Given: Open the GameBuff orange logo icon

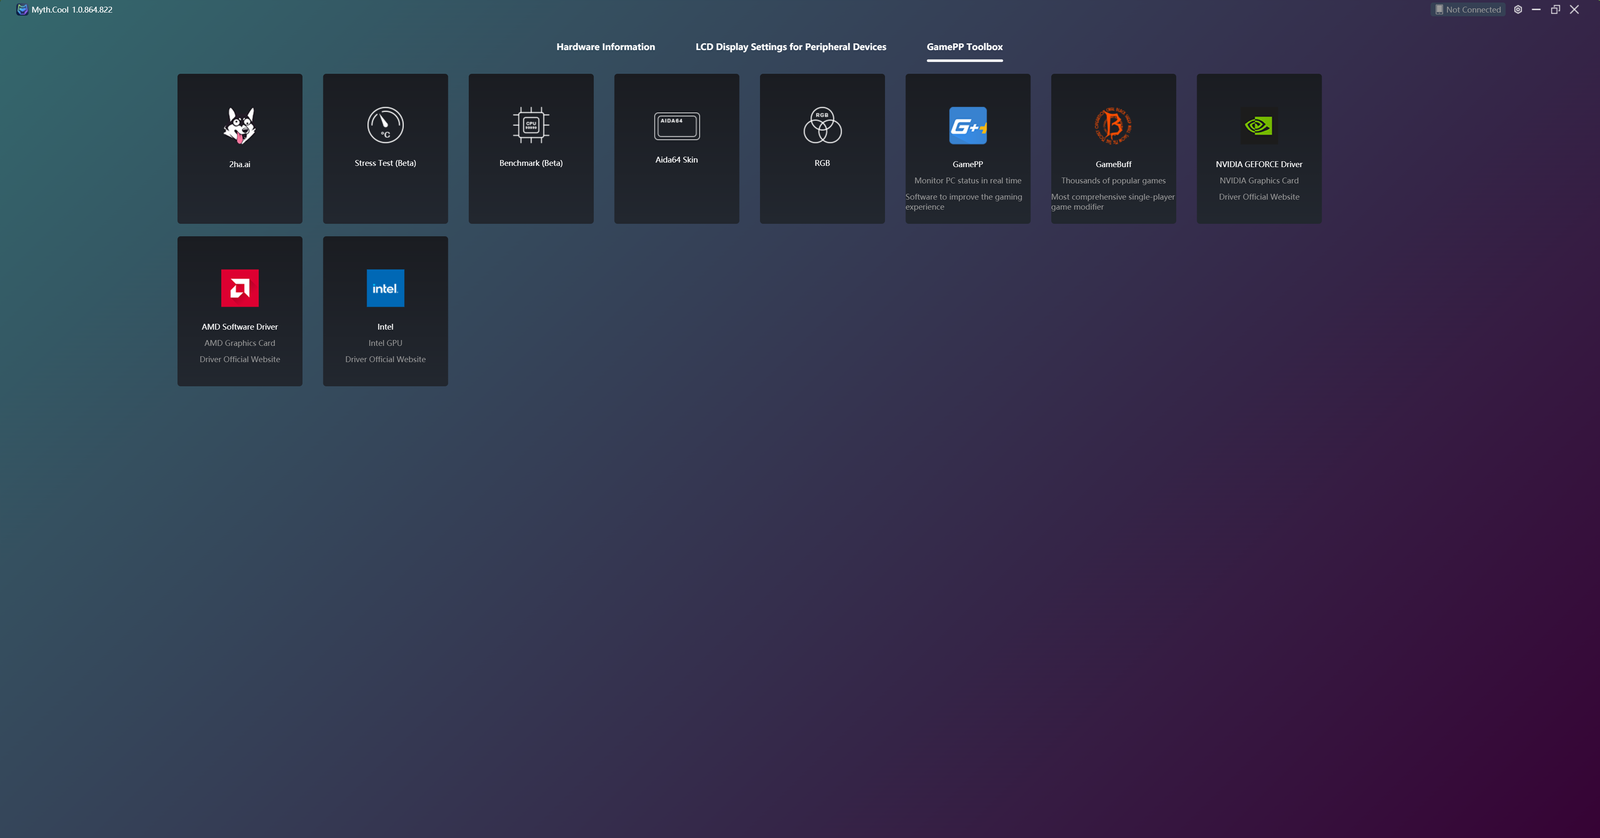Looking at the screenshot, I should [x=1113, y=126].
